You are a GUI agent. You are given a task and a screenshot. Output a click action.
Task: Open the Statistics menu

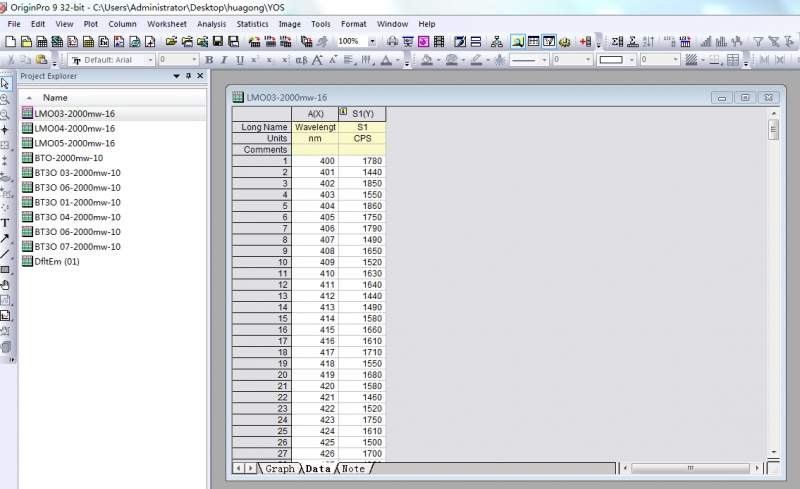[252, 24]
